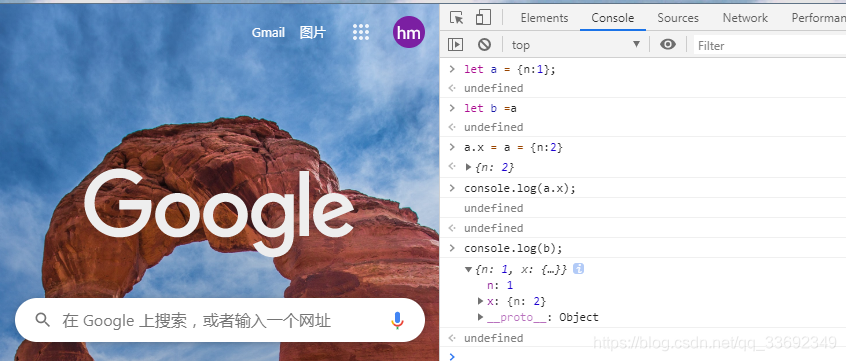The height and width of the screenshot is (361, 846).
Task: Focus the Google search input field
Action: (x=219, y=321)
